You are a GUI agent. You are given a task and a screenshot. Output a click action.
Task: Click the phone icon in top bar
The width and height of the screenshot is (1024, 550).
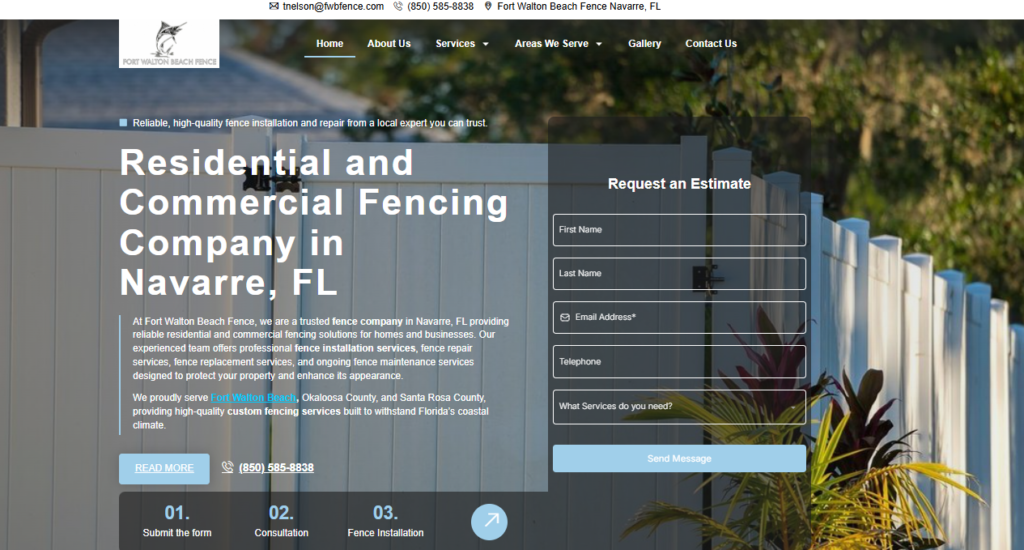(398, 7)
